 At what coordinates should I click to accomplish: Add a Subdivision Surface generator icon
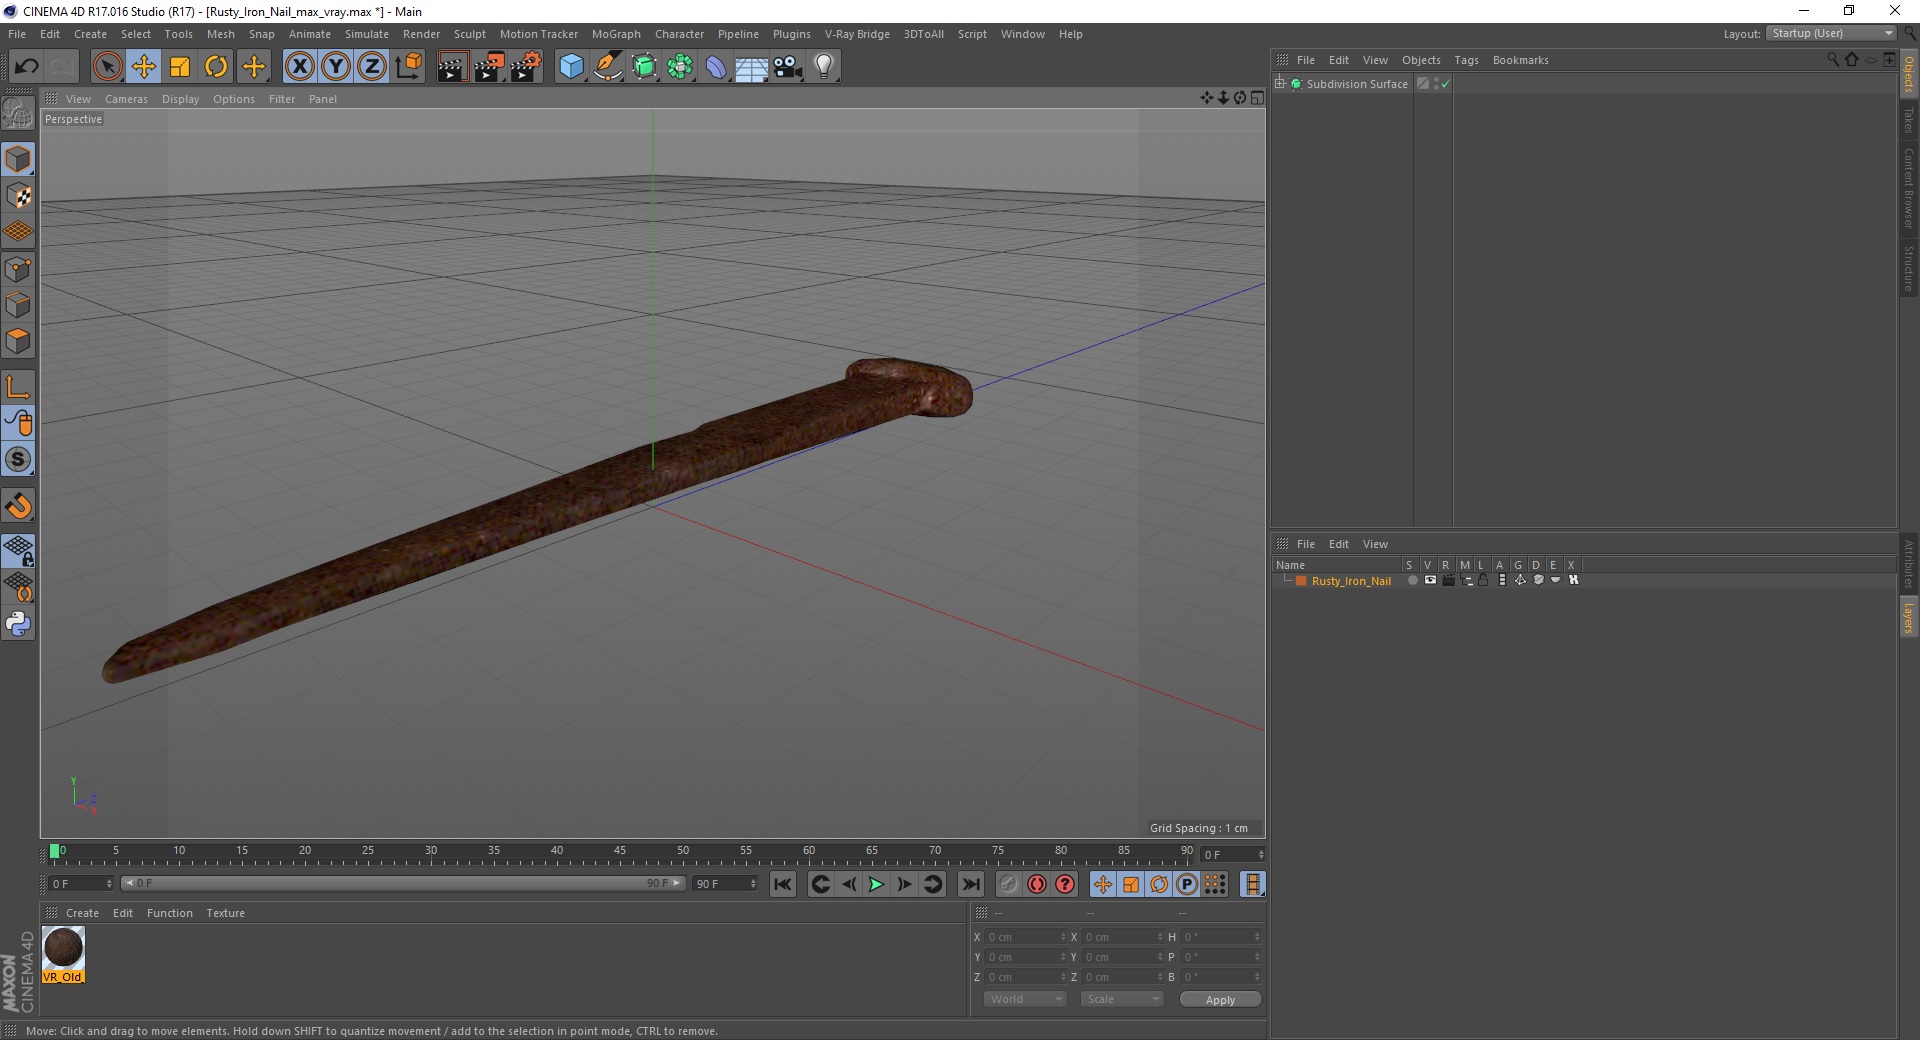point(644,67)
